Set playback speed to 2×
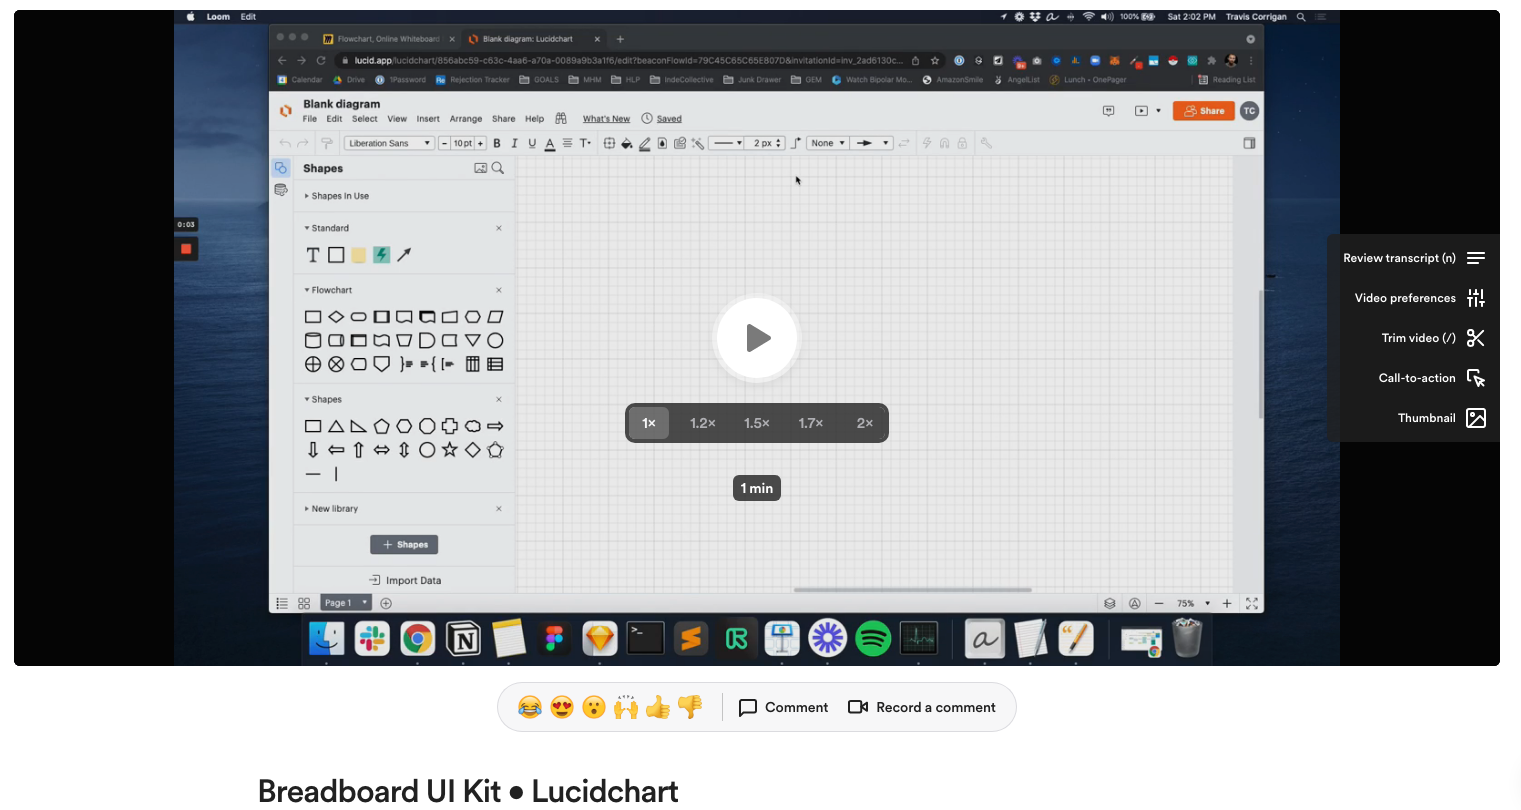The height and width of the screenshot is (810, 1521). pos(865,423)
